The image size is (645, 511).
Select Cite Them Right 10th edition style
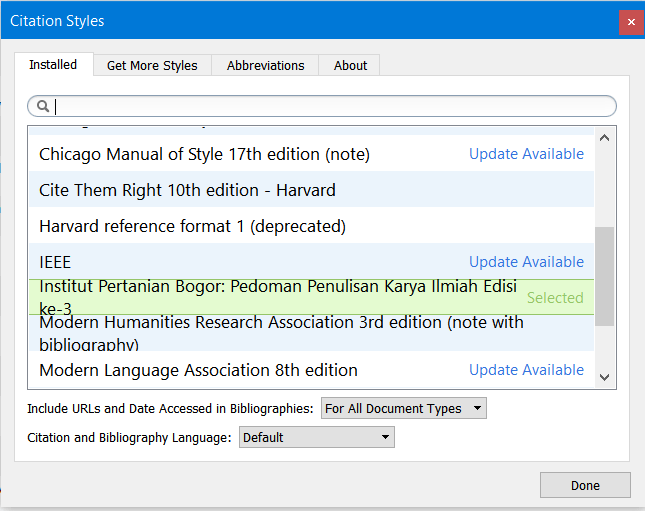click(x=187, y=190)
